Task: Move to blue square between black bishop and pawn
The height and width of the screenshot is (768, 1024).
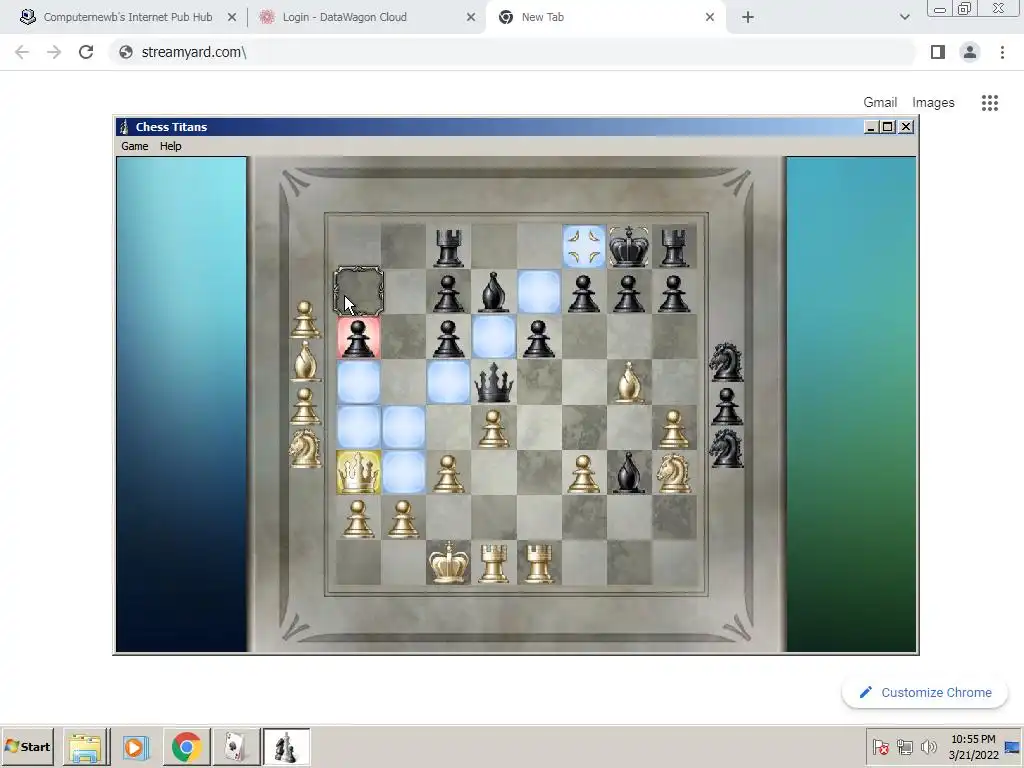Action: click(x=539, y=292)
